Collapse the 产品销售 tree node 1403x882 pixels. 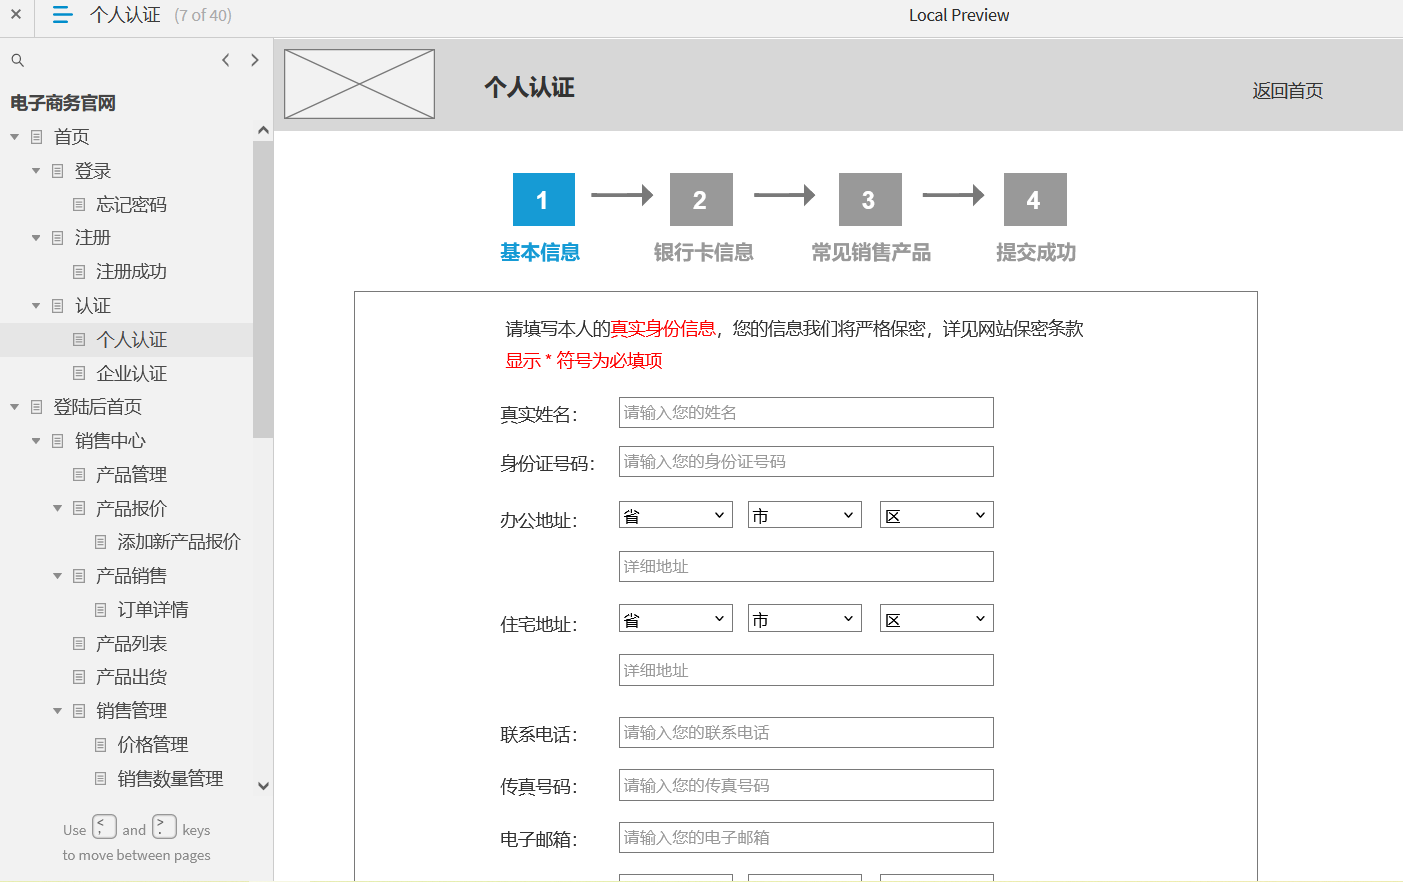tap(57, 576)
